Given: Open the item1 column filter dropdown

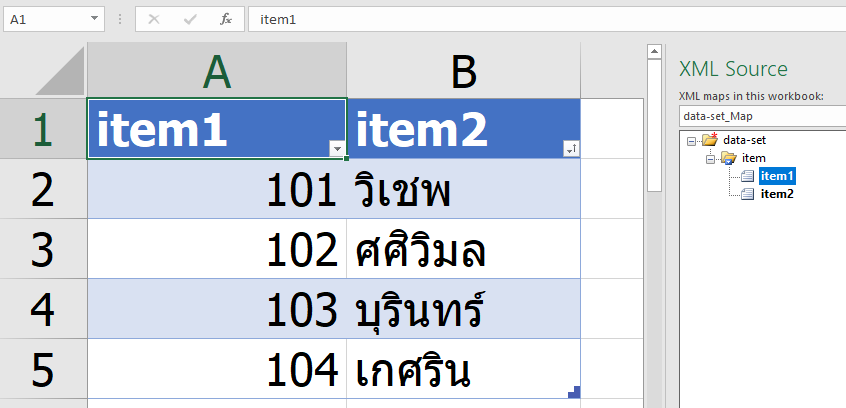Looking at the screenshot, I should click(337, 149).
